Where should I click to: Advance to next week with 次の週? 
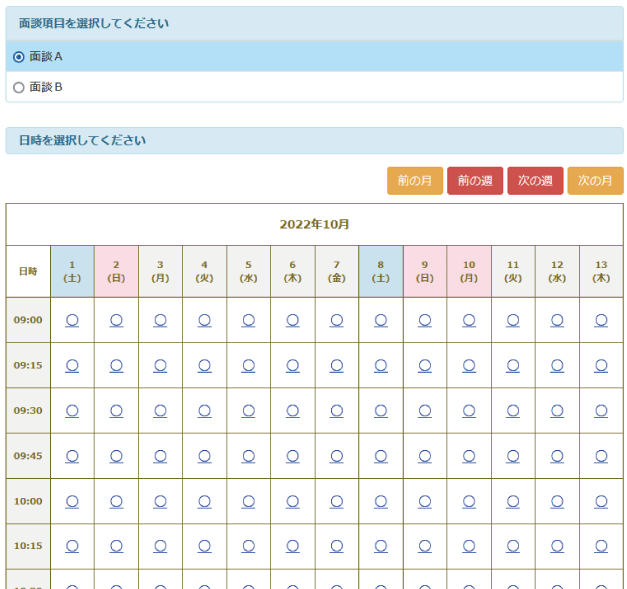coord(535,181)
